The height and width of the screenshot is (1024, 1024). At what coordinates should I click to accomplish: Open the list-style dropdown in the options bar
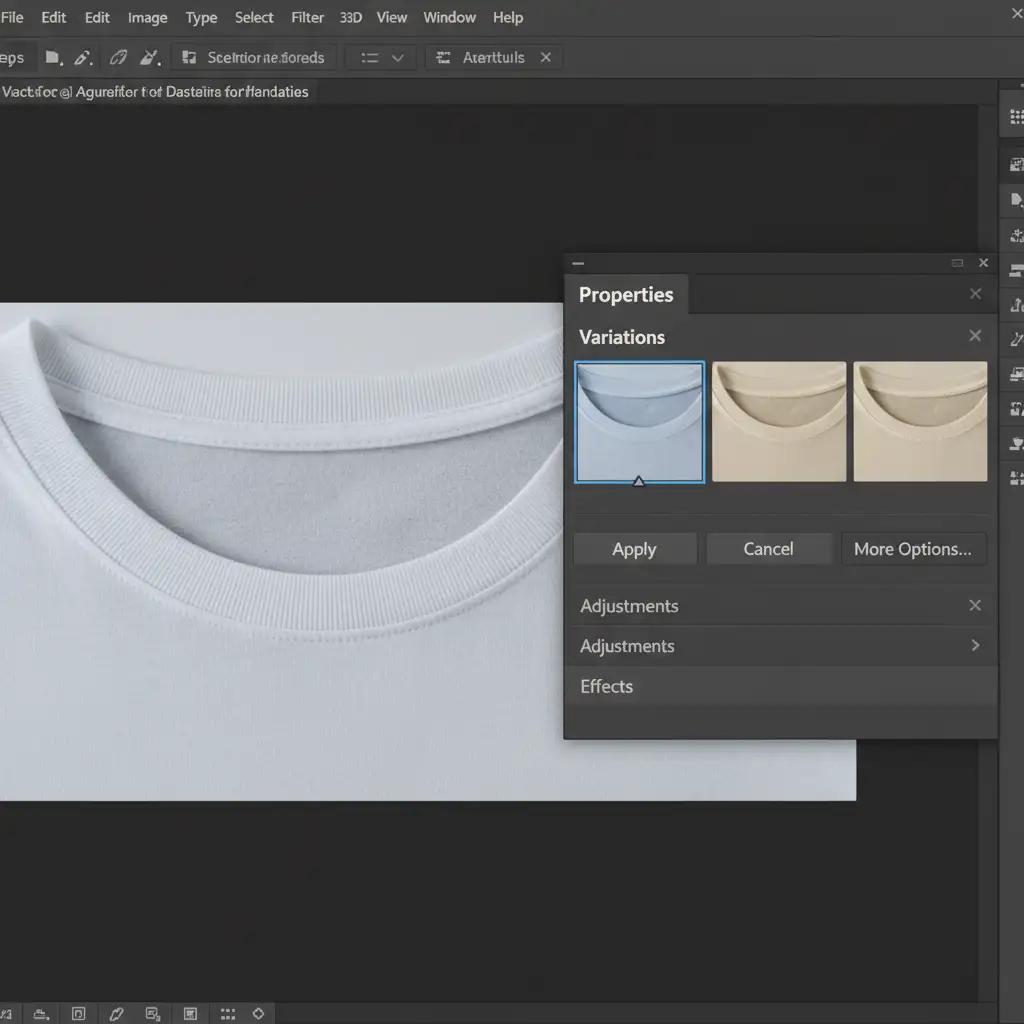382,58
